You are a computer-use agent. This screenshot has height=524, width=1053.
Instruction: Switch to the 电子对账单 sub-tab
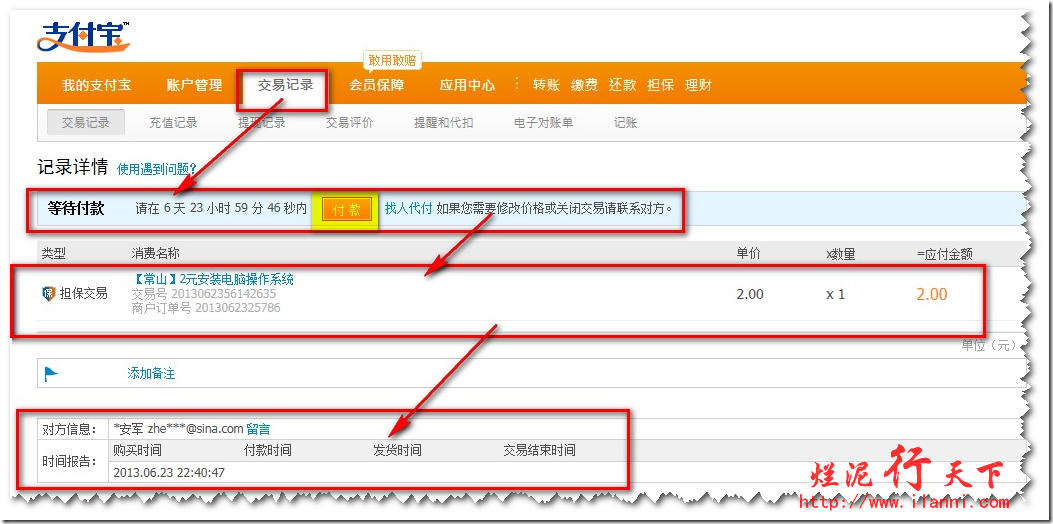543,123
